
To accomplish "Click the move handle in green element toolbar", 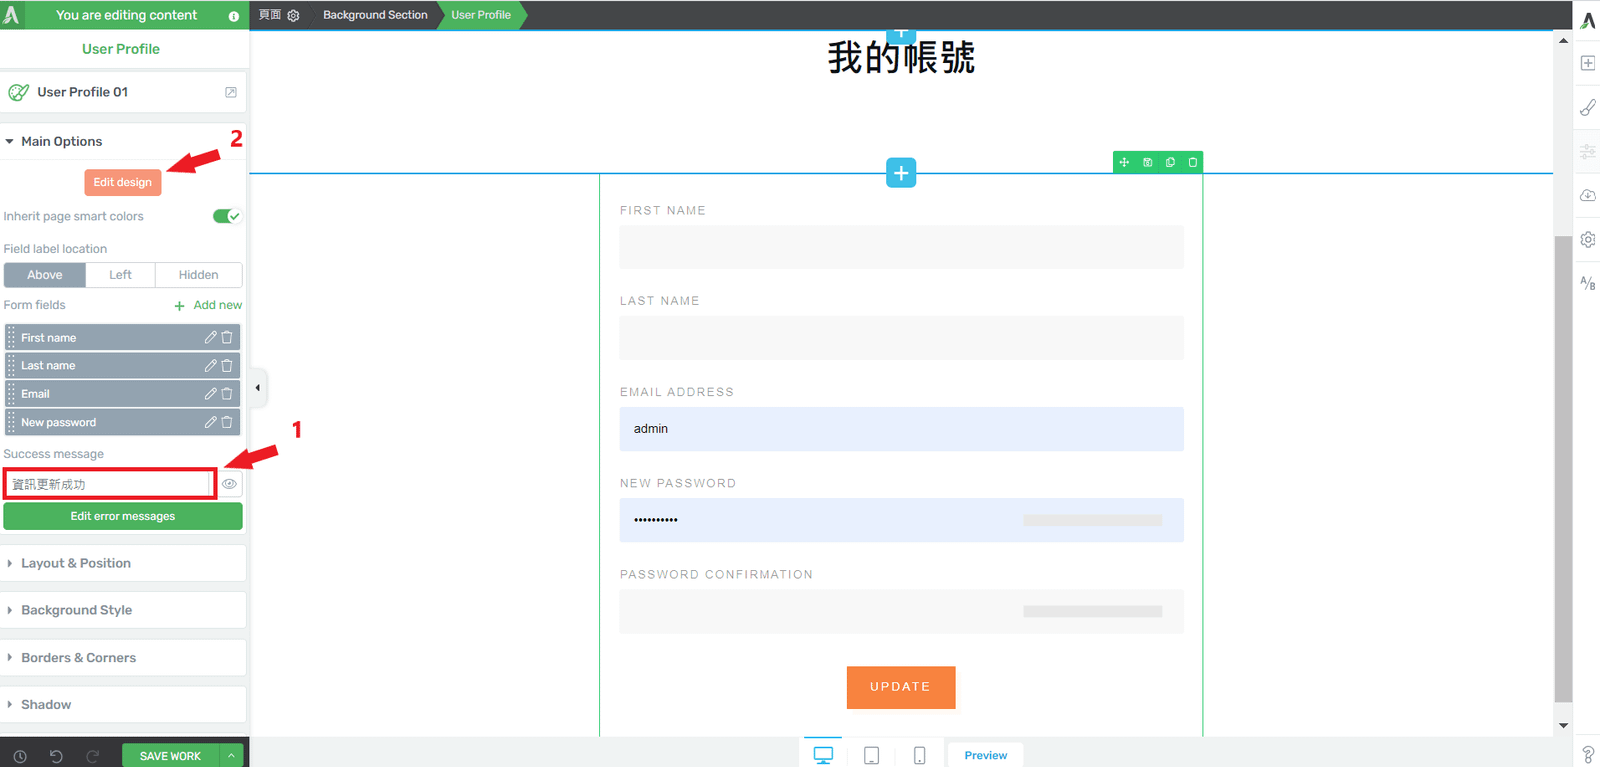I will coord(1124,162).
